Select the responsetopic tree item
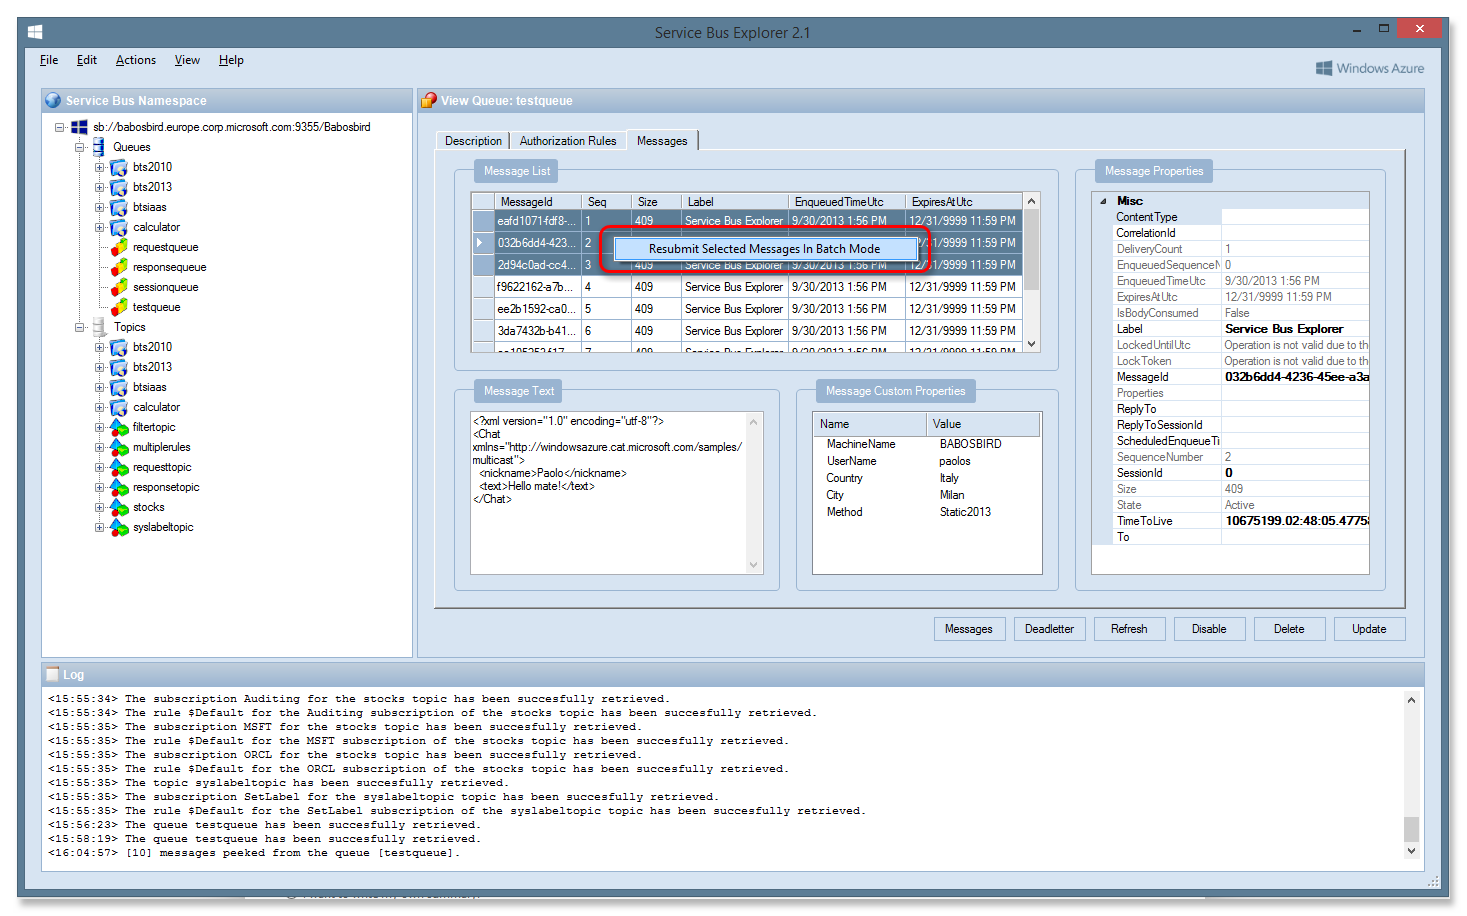 (166, 487)
